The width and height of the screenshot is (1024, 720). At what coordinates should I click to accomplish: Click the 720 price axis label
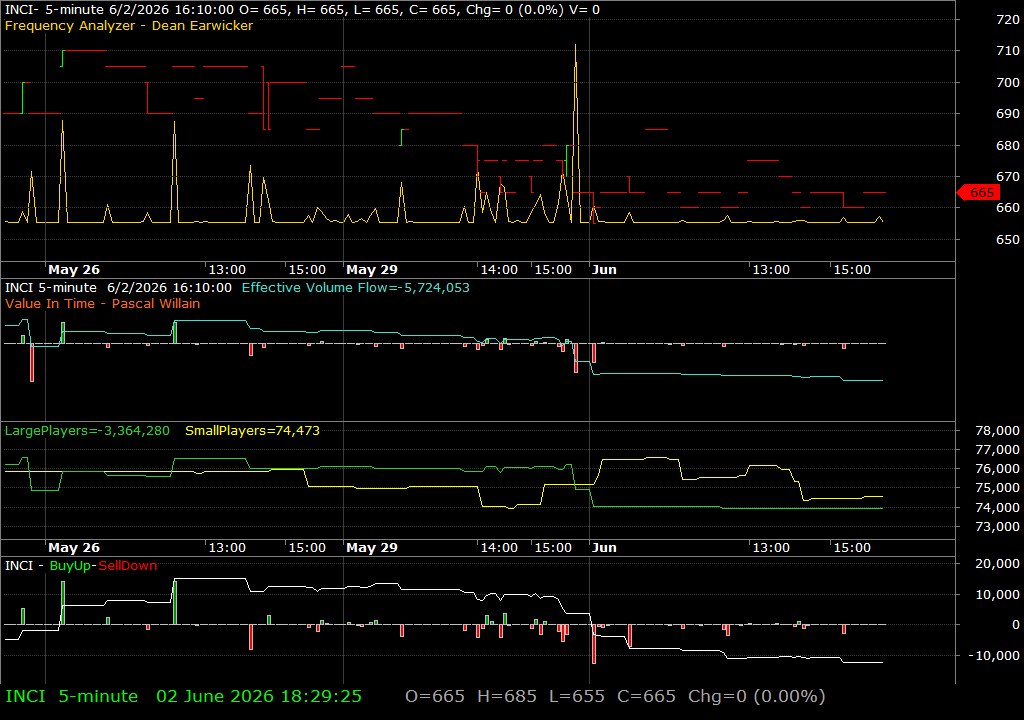[1008, 20]
